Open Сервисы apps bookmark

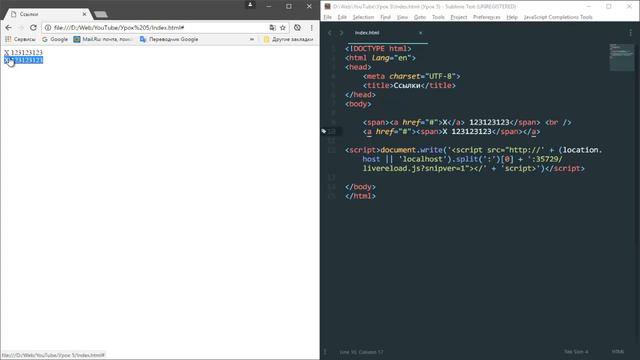pos(20,39)
